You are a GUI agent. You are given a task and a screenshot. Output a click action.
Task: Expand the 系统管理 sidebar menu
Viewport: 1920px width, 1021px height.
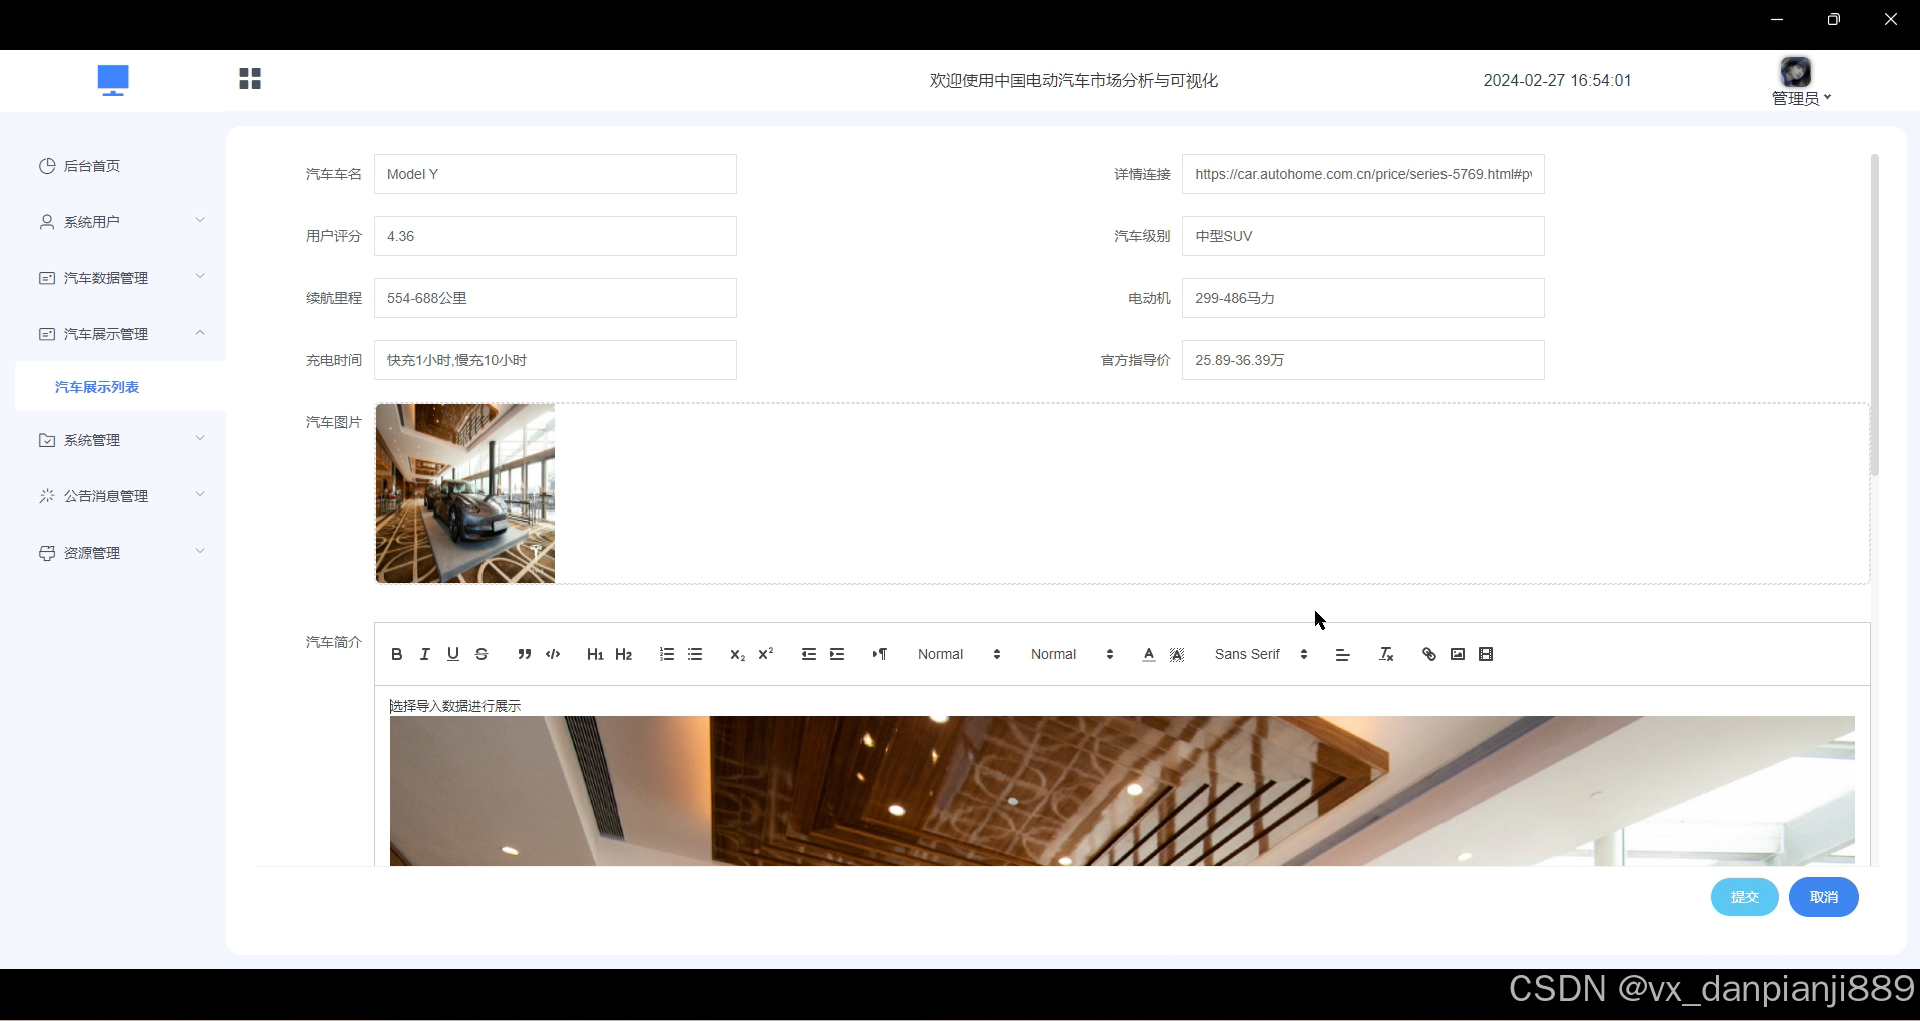pyautogui.click(x=120, y=440)
